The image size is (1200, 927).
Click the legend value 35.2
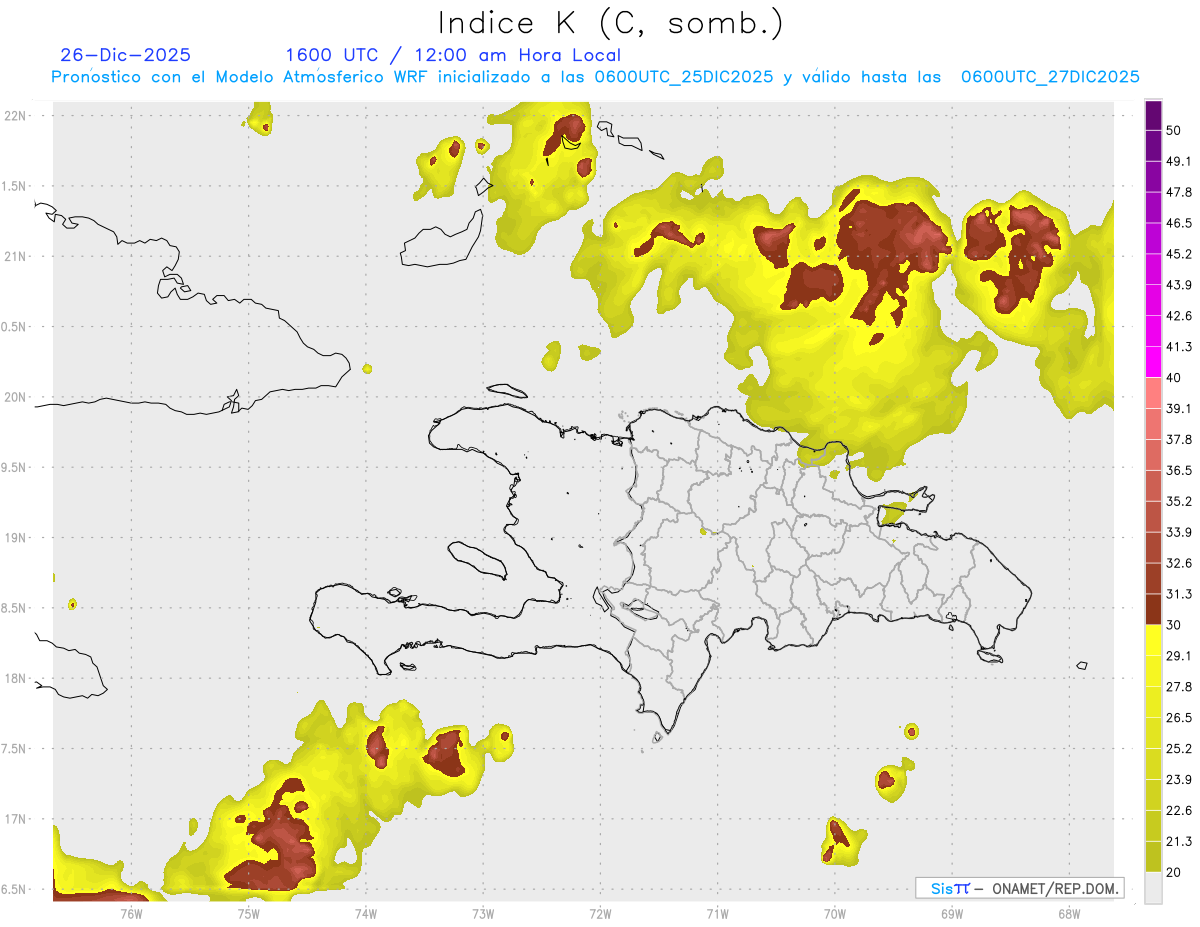click(1178, 501)
